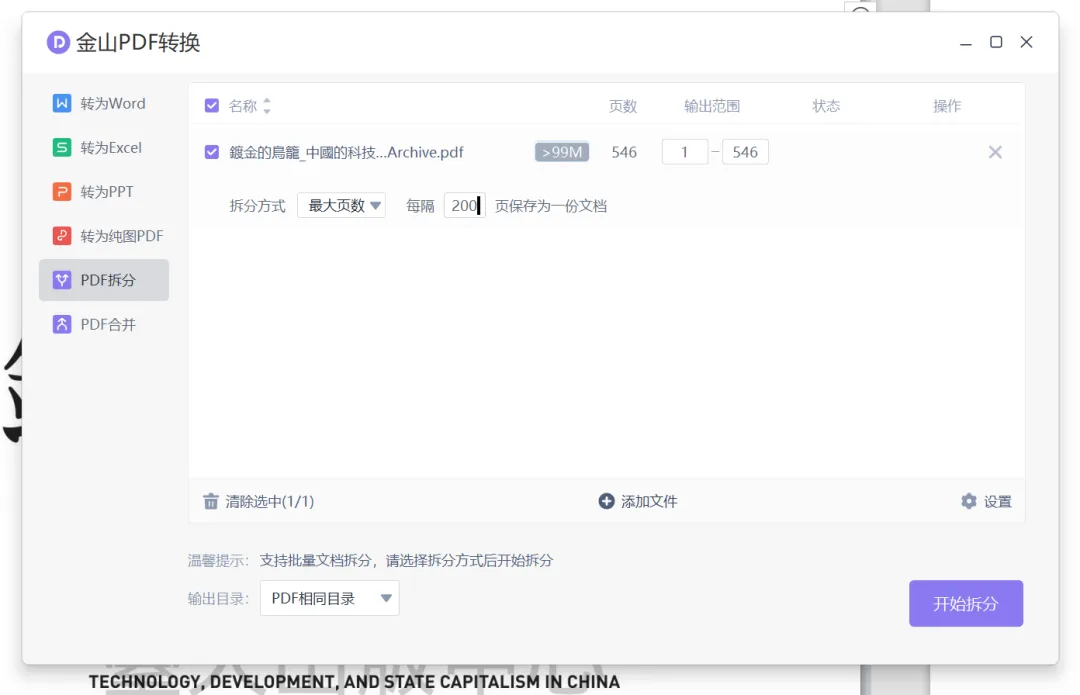
Task: Click the trash icon beside 清除选中
Action: 211,501
